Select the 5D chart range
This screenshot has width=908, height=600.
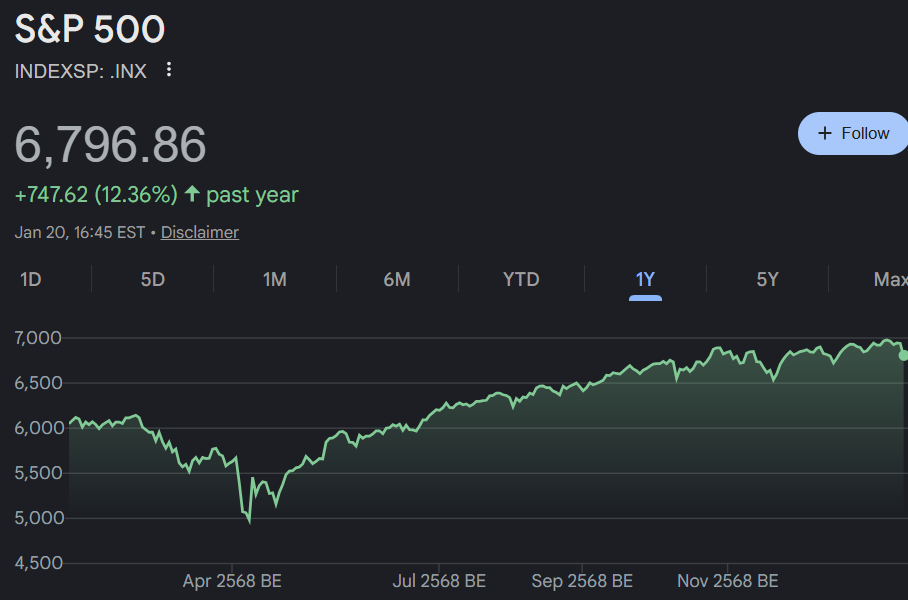point(153,279)
